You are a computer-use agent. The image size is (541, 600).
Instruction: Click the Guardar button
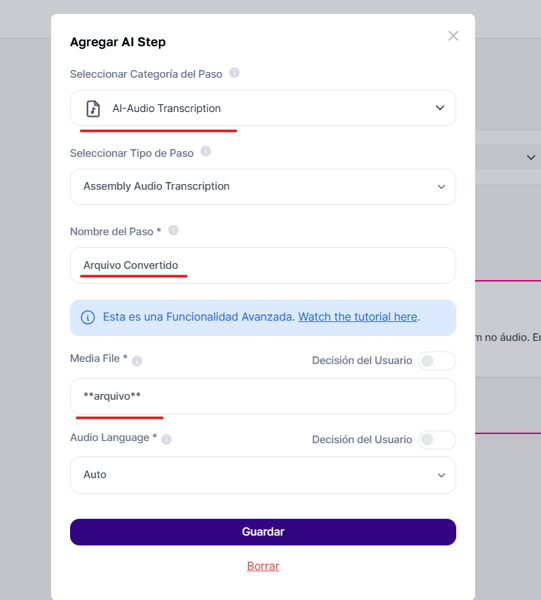tap(263, 532)
